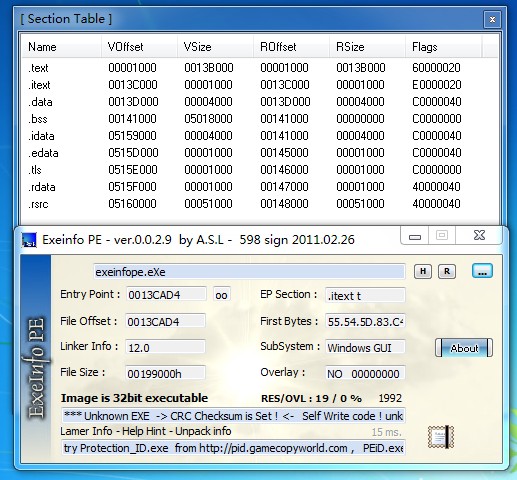Image resolution: width=517 pixels, height=480 pixels.
Task: Click the Name column header
Action: tap(62, 47)
